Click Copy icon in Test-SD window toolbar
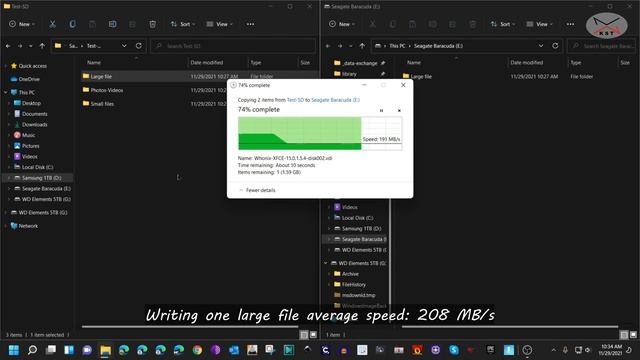This screenshot has width=640, height=360. pyautogui.click(x=72, y=24)
